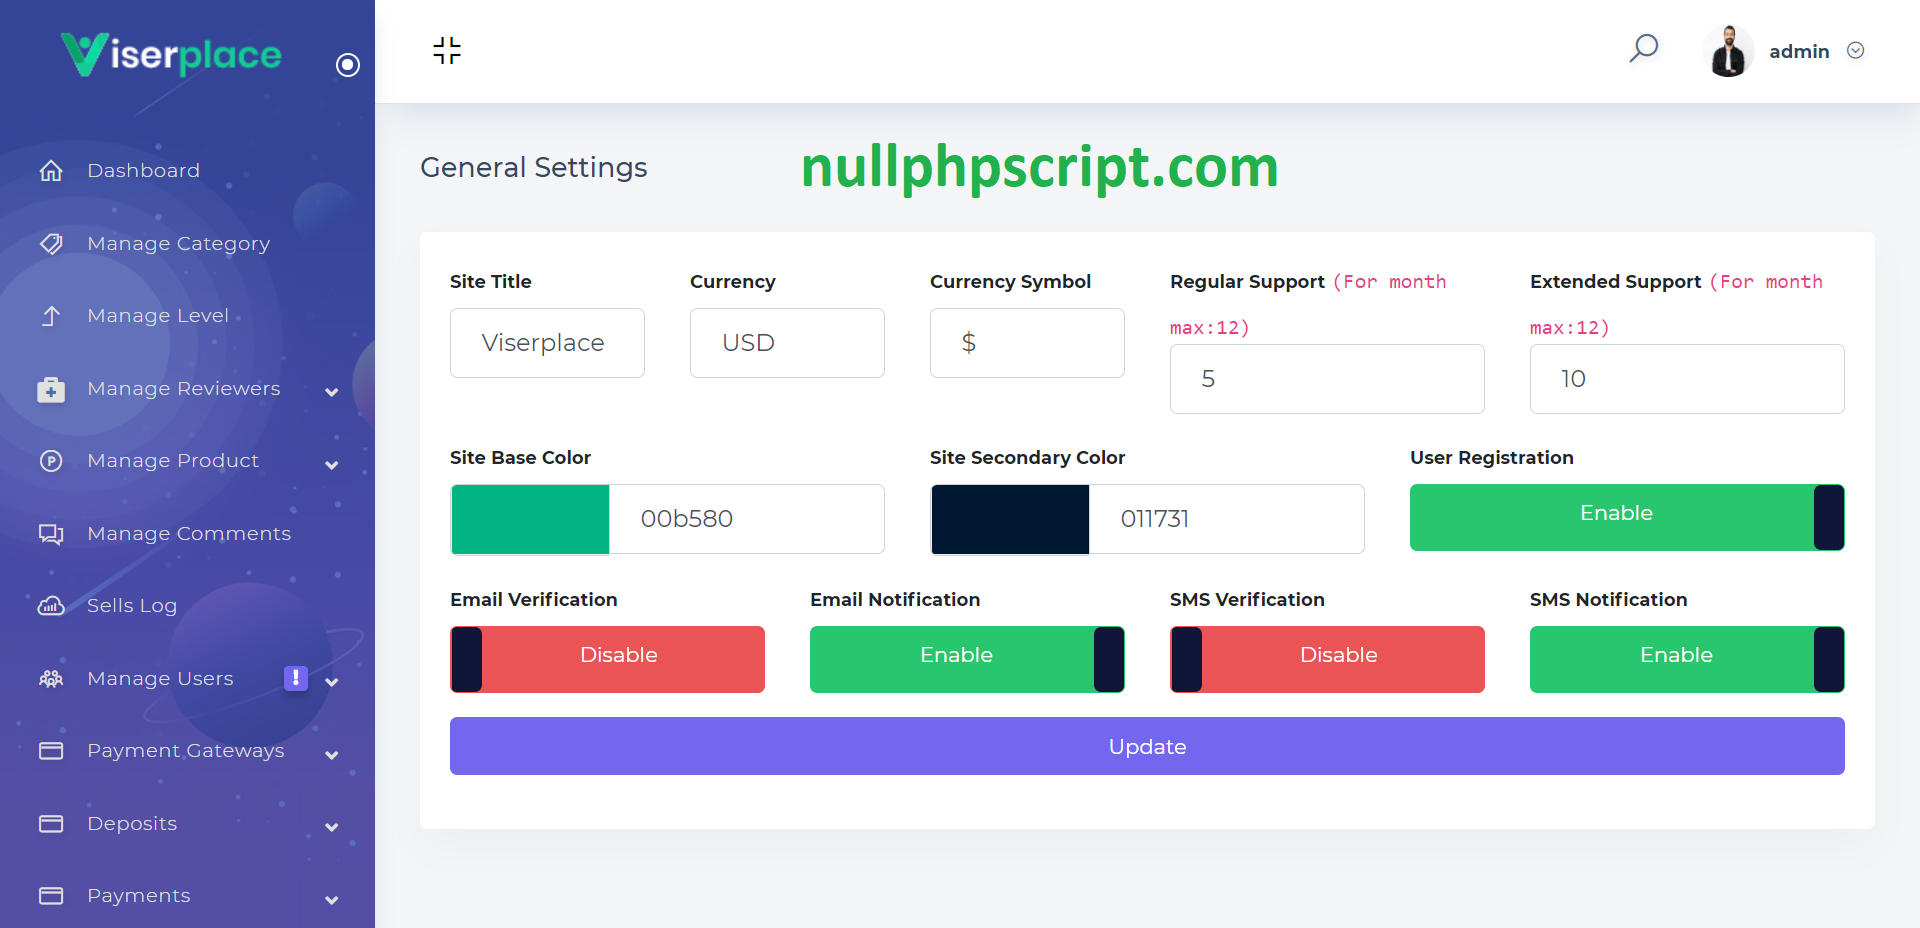Click the Dashboard home icon
This screenshot has height=928, width=1920.
51,171
